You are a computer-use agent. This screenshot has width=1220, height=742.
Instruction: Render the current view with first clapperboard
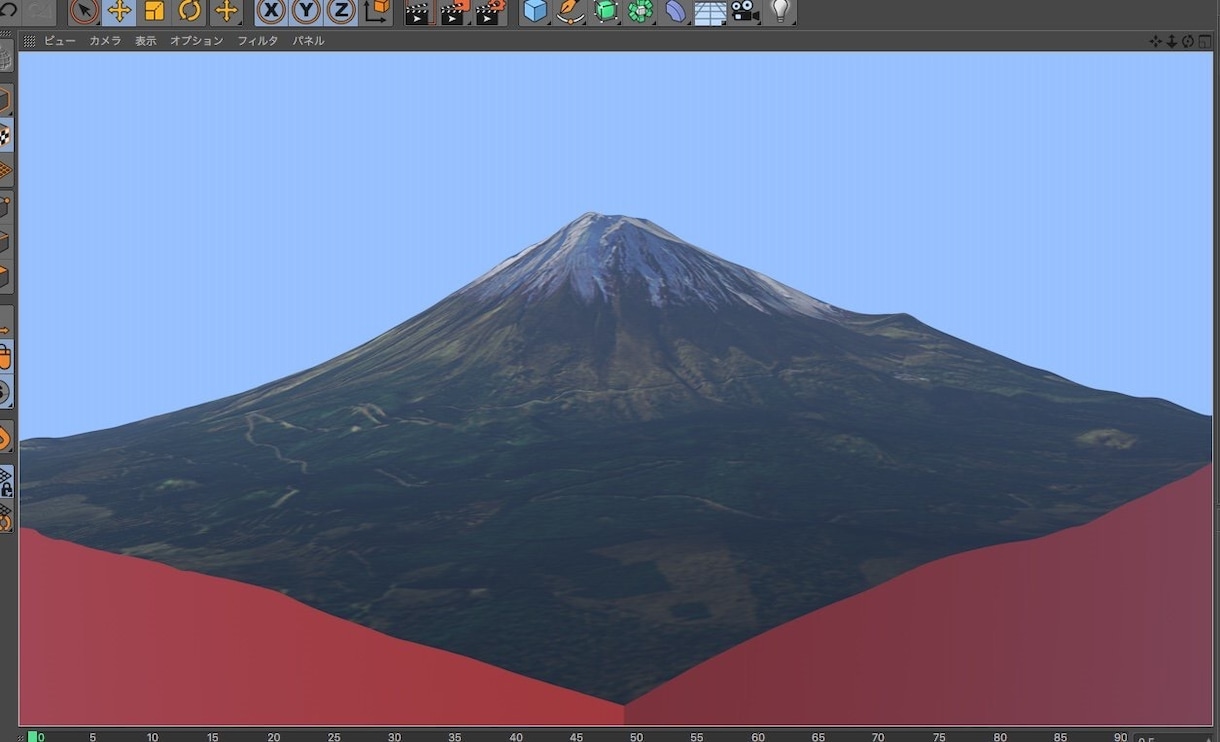click(418, 12)
